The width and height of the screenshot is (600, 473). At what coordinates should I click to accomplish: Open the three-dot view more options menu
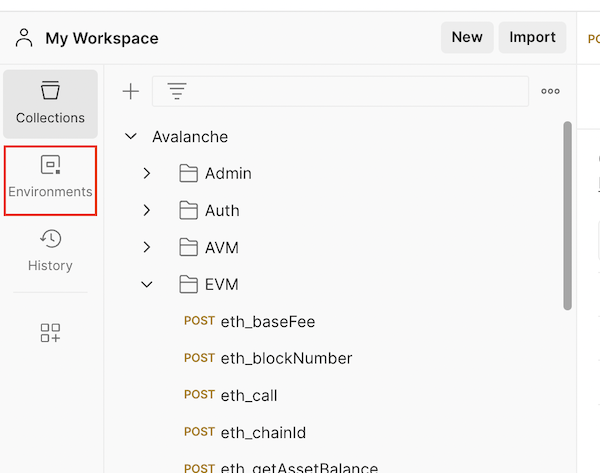pyautogui.click(x=550, y=92)
